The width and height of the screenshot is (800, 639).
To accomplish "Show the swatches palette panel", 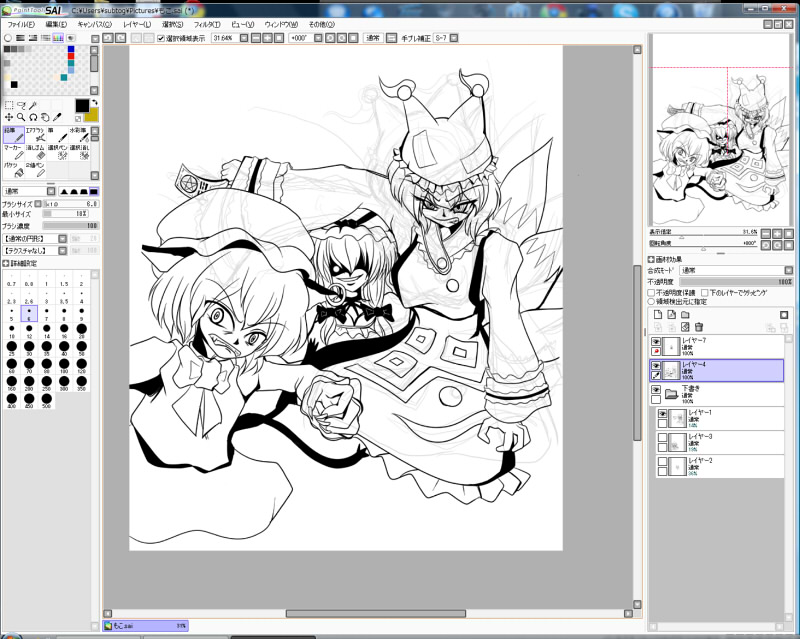I will click(x=58, y=38).
